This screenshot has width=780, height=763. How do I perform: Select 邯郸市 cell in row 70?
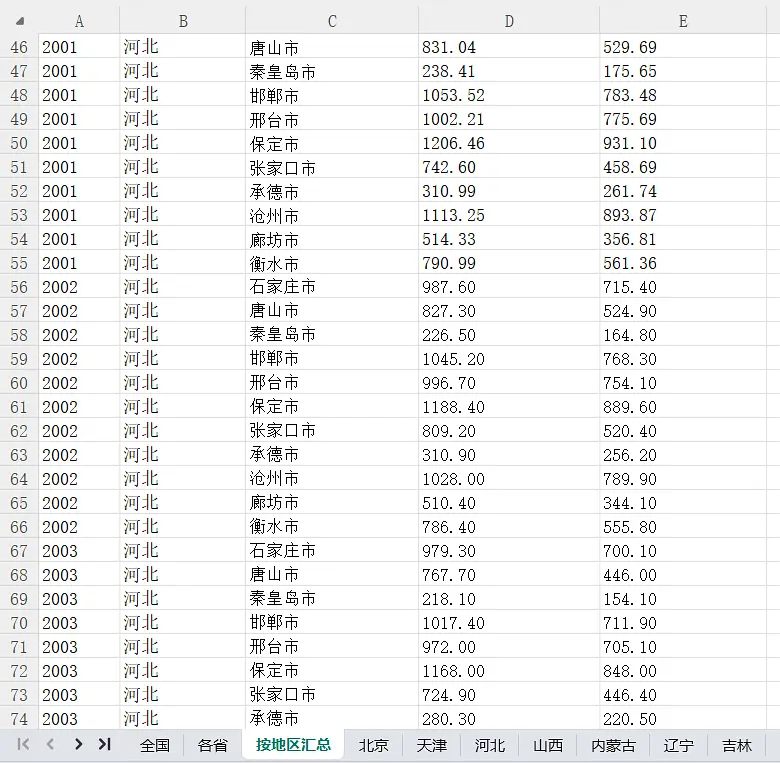pyautogui.click(x=332, y=623)
